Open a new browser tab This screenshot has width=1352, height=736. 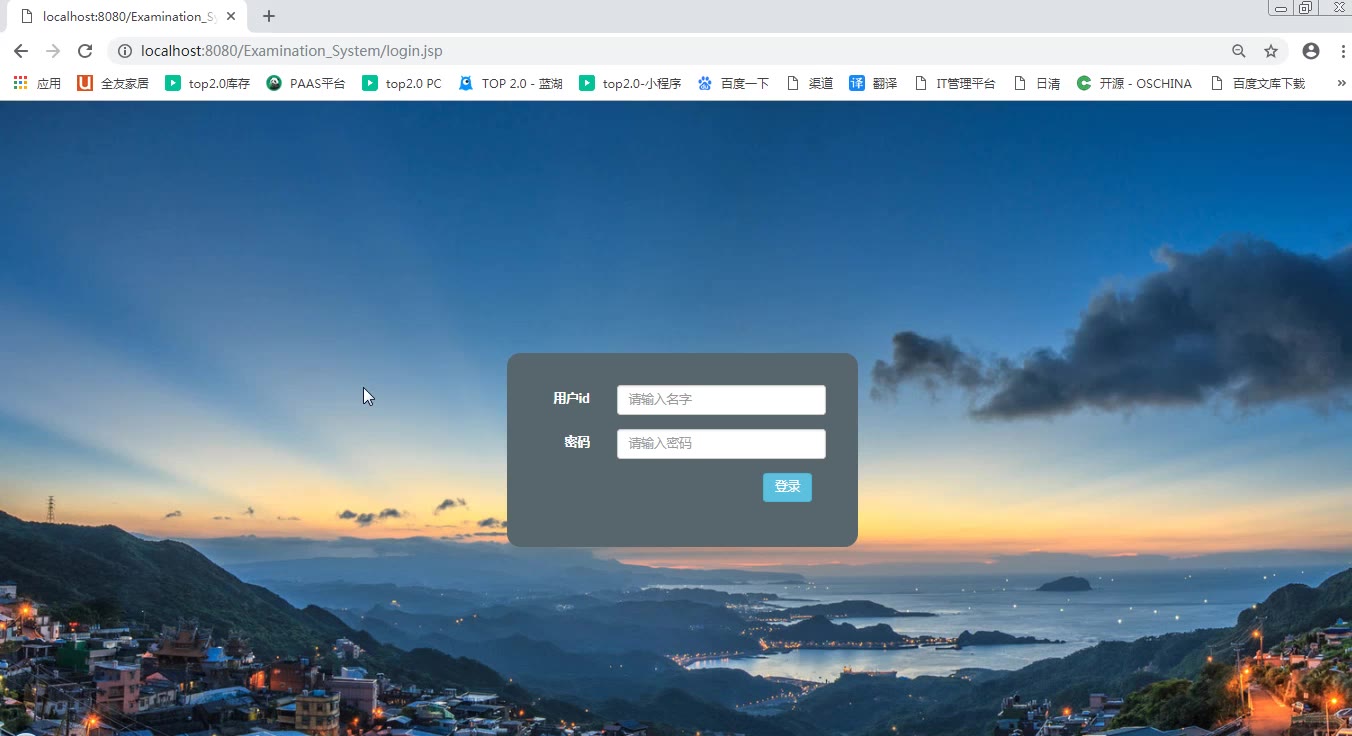tap(269, 16)
